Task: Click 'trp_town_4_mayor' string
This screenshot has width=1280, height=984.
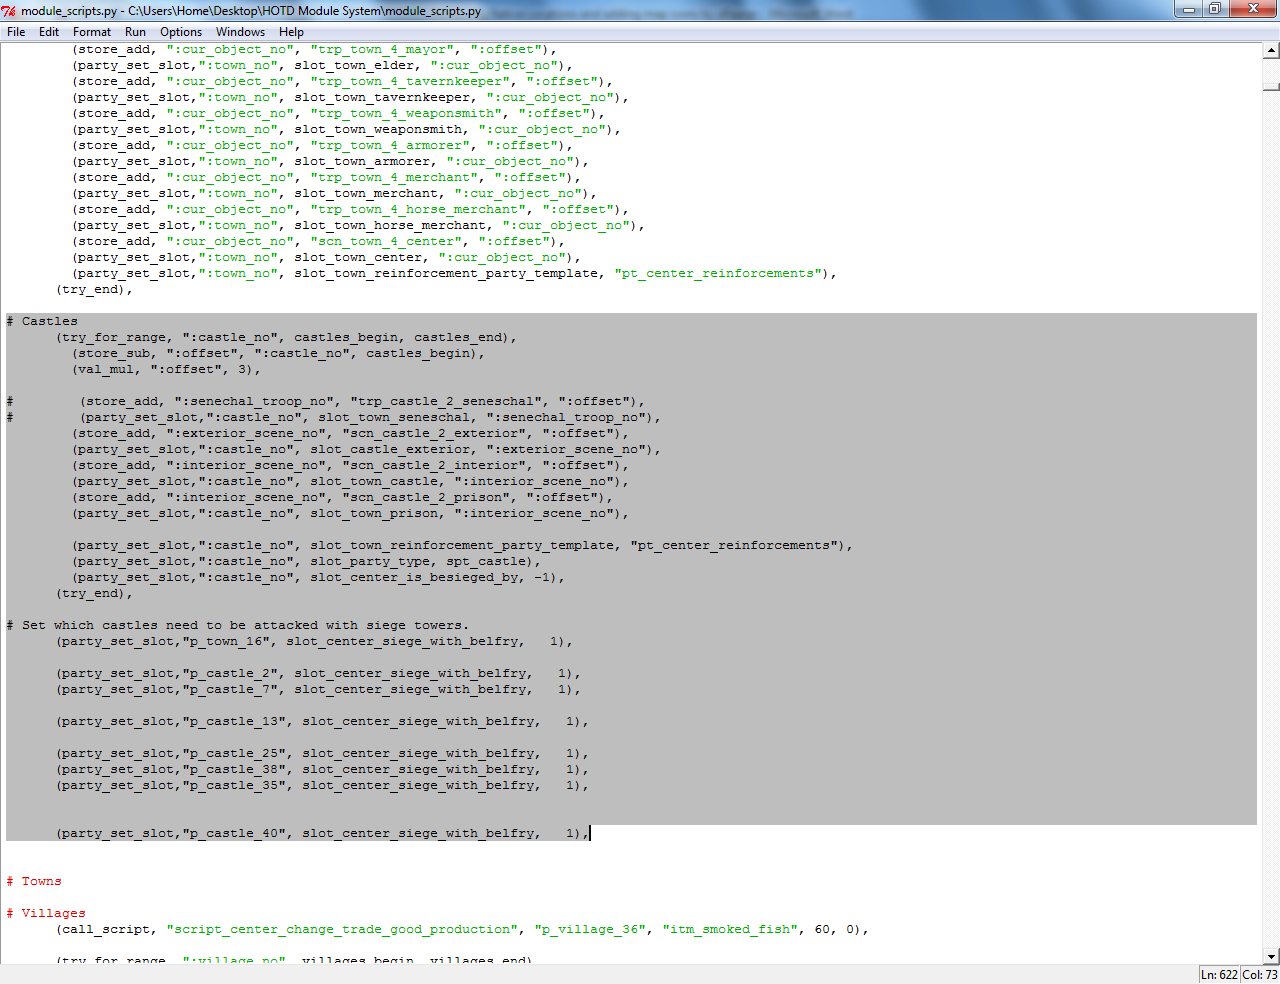Action: click(x=383, y=49)
